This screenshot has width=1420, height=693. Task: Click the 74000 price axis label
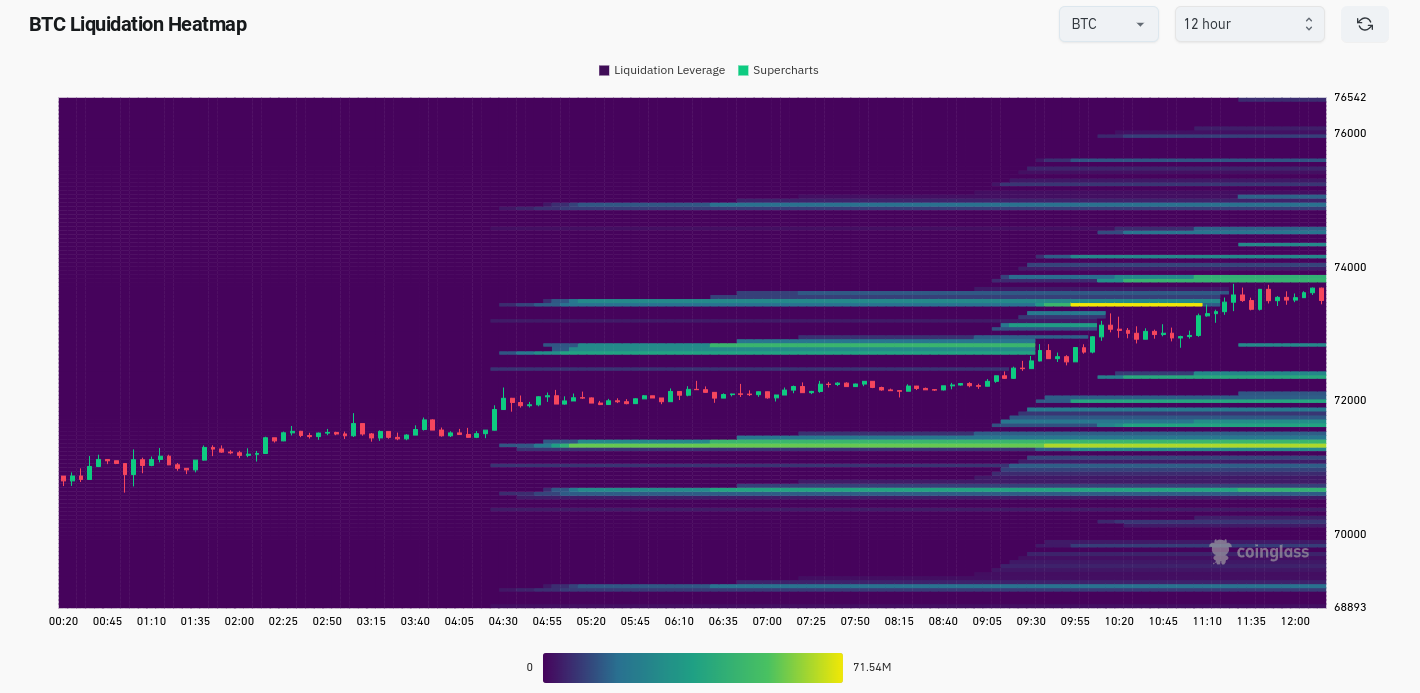[1350, 267]
